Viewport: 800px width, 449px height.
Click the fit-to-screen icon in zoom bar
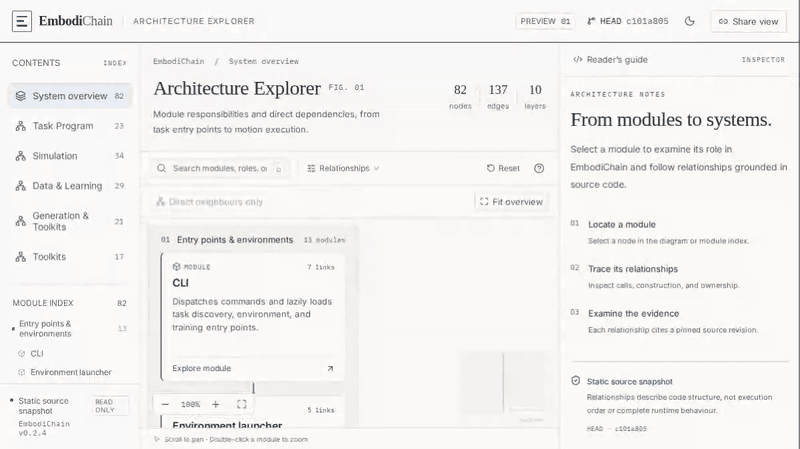[241, 405]
